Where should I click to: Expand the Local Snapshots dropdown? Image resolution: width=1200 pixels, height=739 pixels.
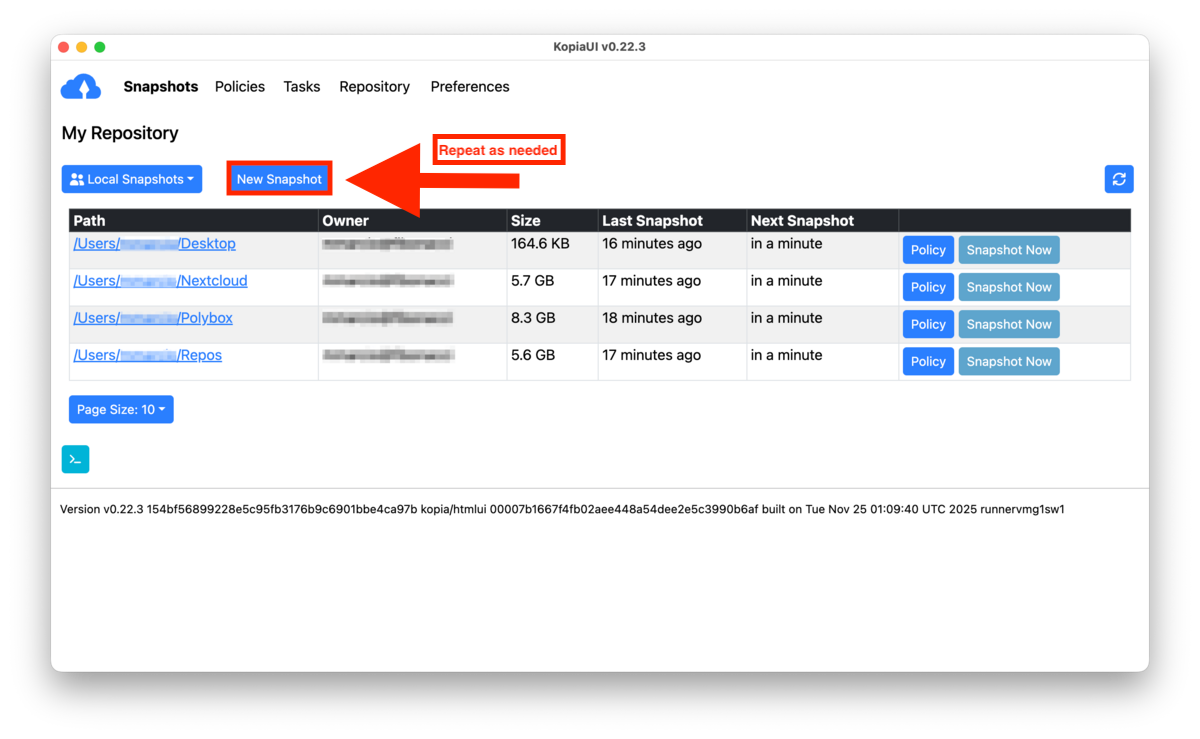(132, 179)
